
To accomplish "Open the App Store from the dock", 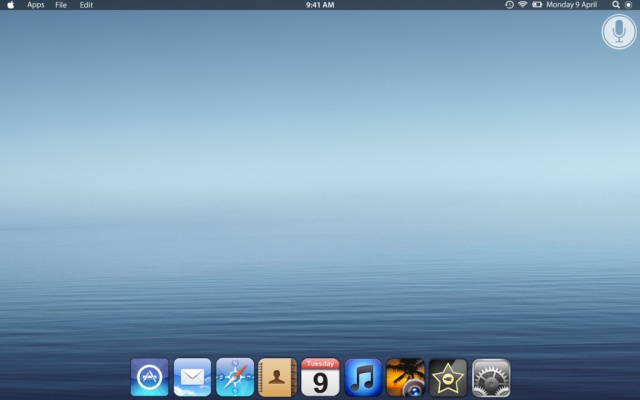I will pyautogui.click(x=149, y=378).
